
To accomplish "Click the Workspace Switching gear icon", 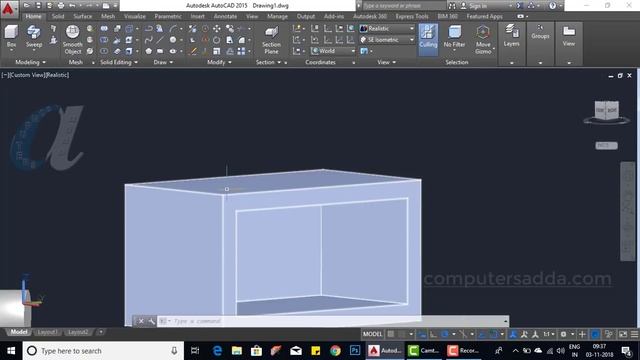I will pyautogui.click(x=563, y=334).
